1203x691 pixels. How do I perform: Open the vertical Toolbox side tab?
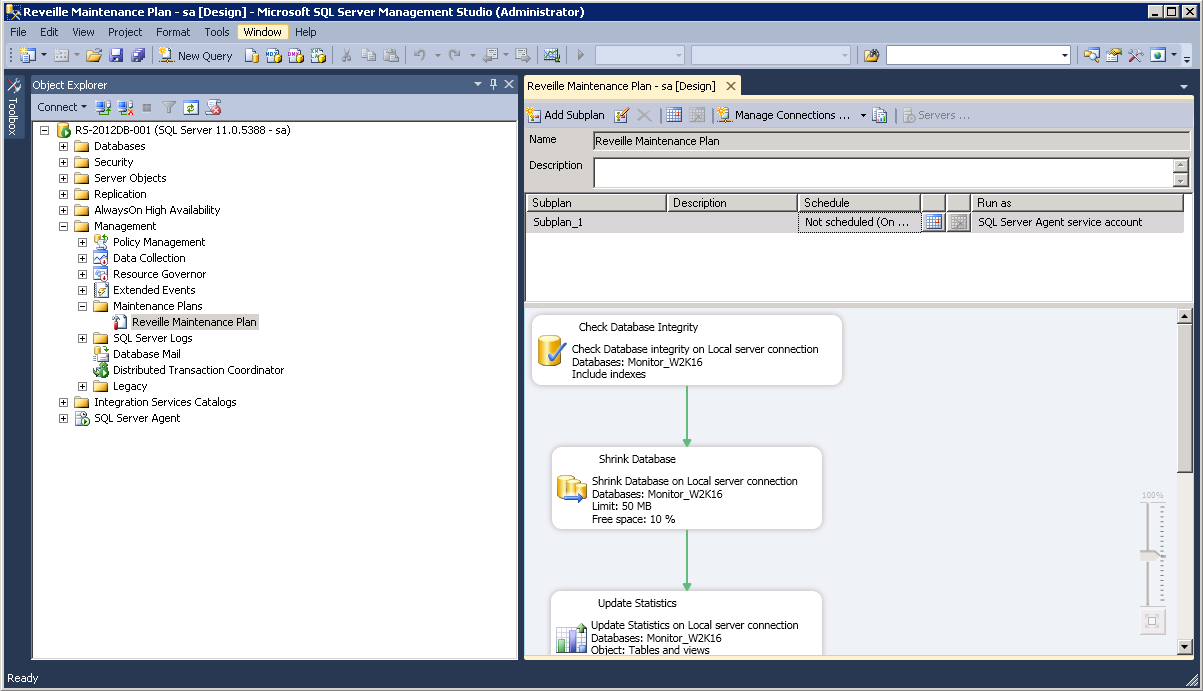(14, 107)
